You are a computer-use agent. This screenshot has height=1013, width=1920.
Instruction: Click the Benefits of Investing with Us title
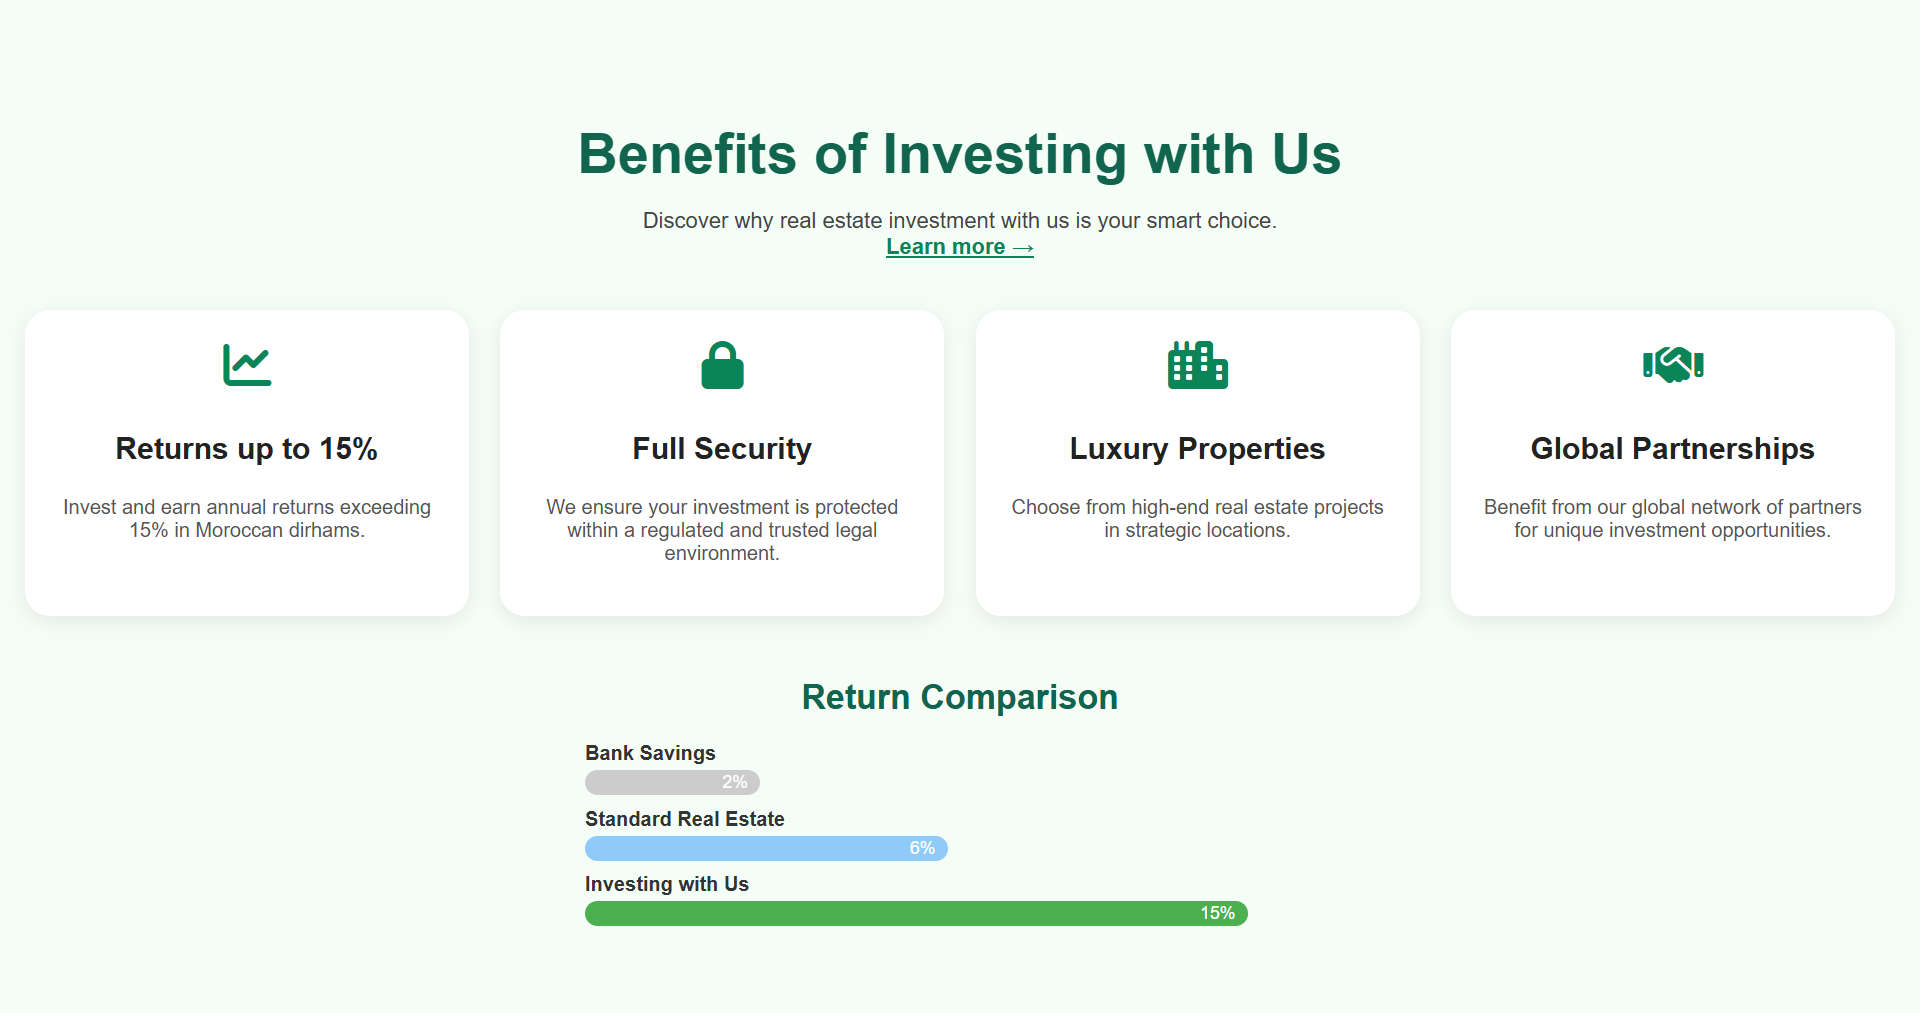click(959, 154)
